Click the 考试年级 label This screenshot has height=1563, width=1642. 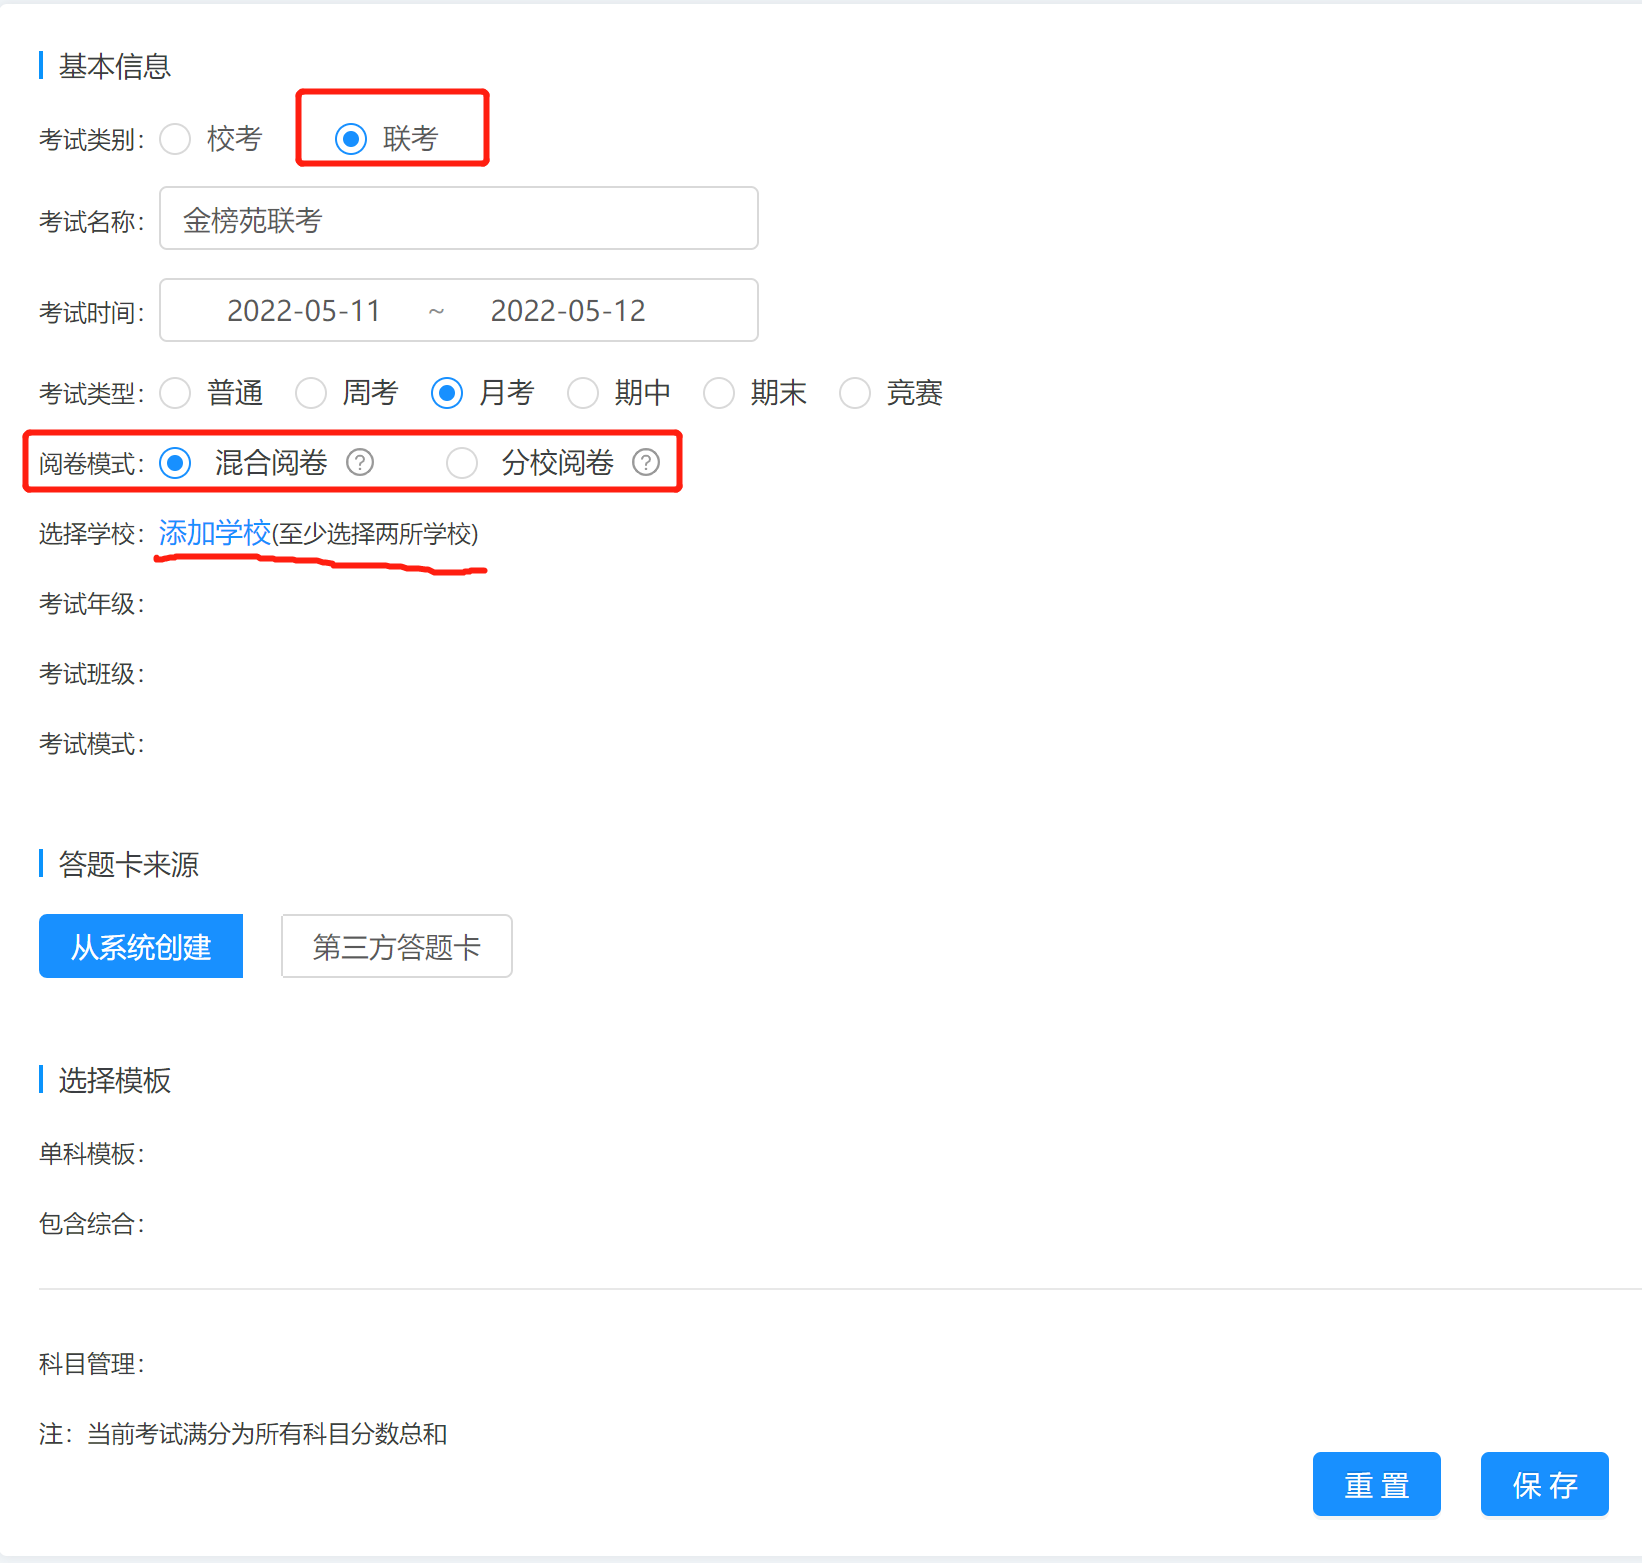[x=92, y=604]
